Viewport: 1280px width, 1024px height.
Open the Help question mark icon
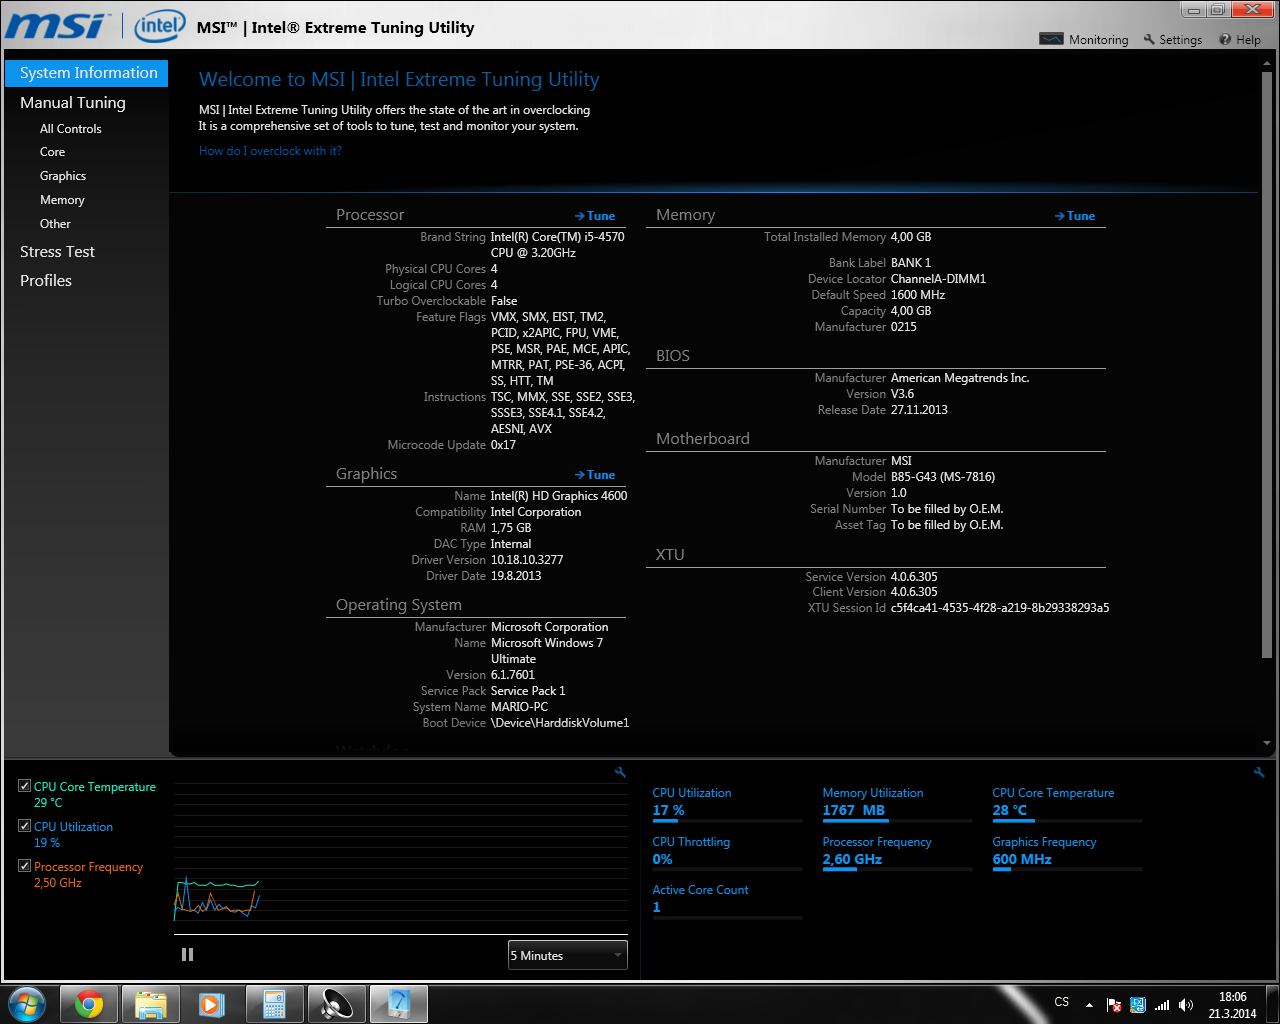[1225, 40]
